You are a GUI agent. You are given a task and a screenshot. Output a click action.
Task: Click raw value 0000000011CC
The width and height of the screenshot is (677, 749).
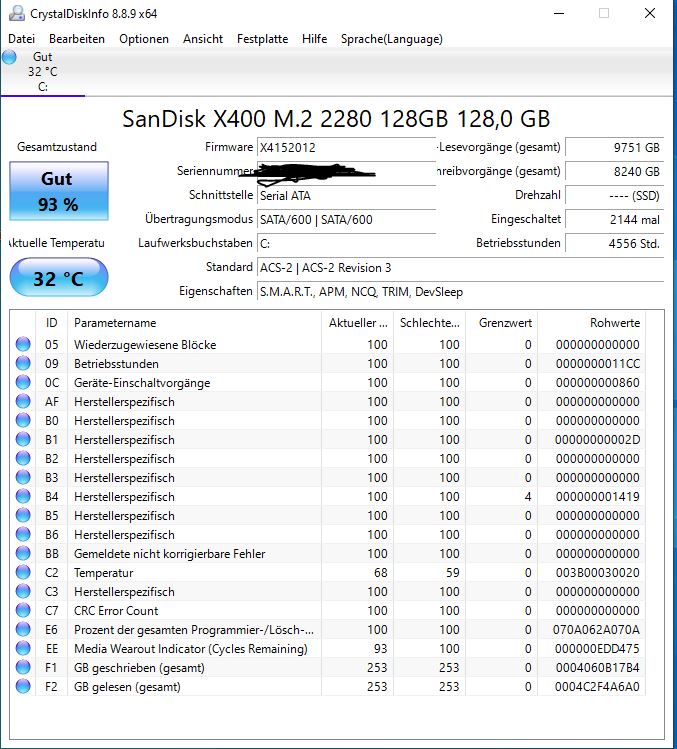point(598,364)
